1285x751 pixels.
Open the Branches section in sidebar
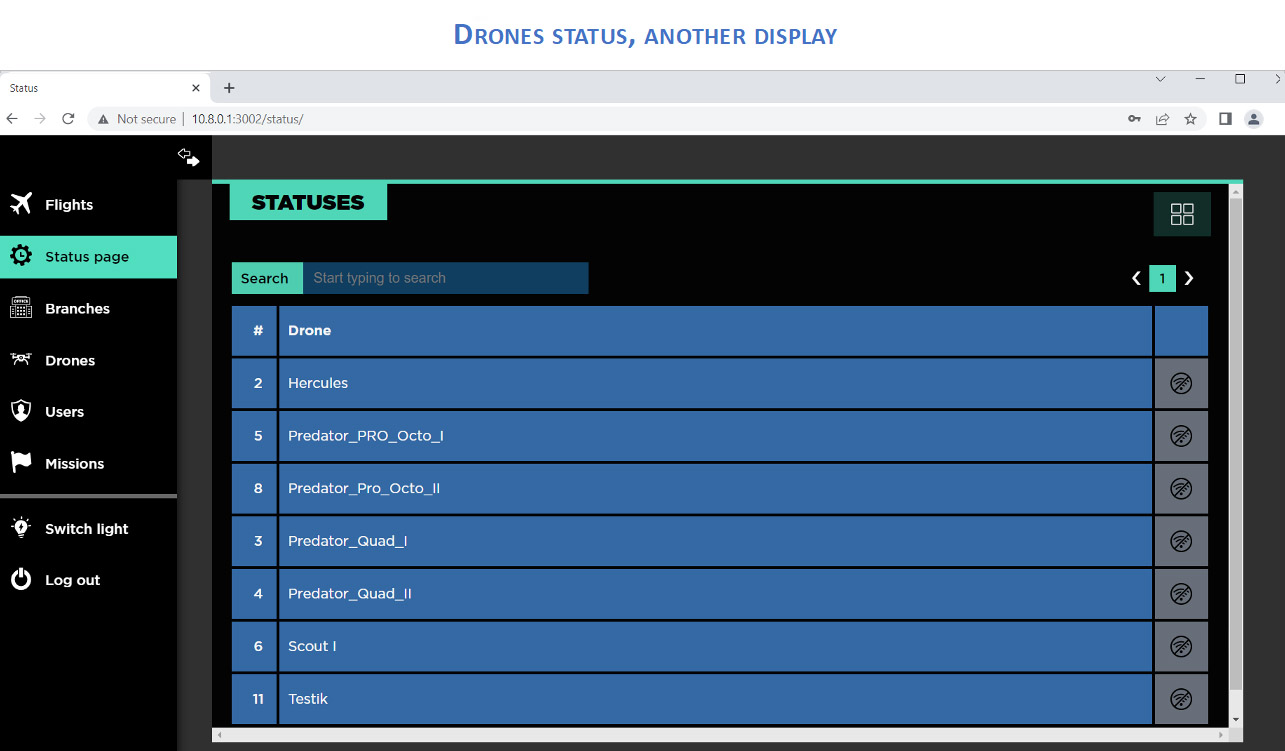(x=77, y=309)
